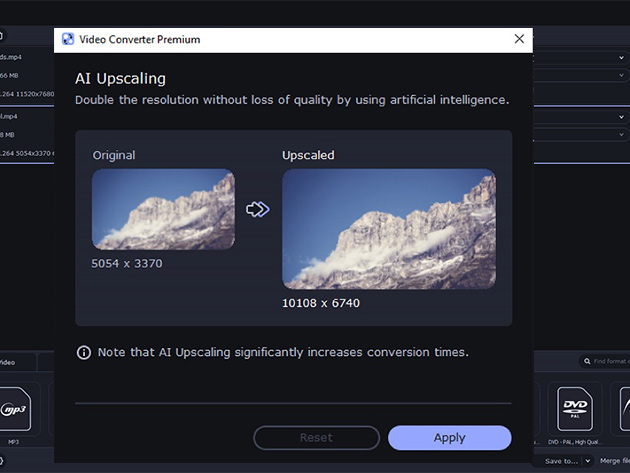Select the DVD PAL High Quality preset
This screenshot has width=630, height=473.
575,409
